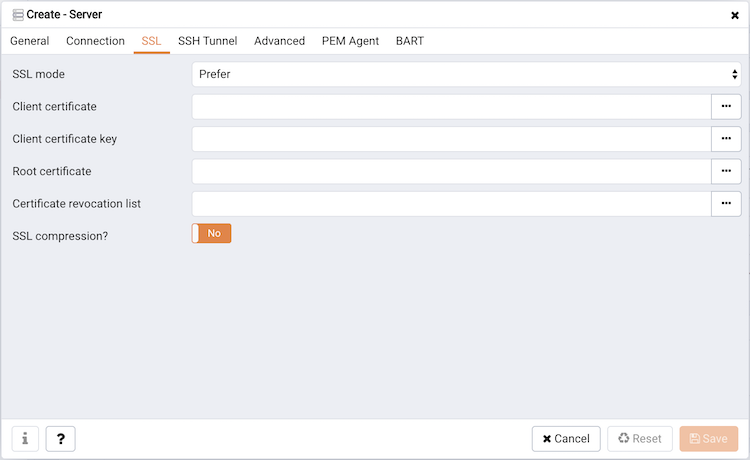Click the 'Root certificate' label
This screenshot has height=460, width=750.
(x=52, y=171)
